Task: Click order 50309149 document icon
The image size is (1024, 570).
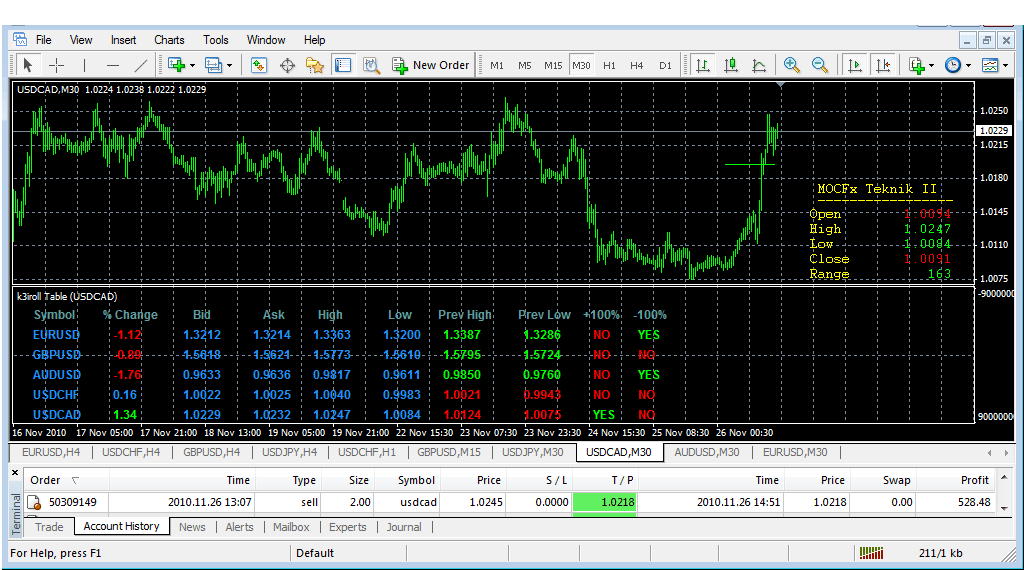Action: click(x=34, y=502)
